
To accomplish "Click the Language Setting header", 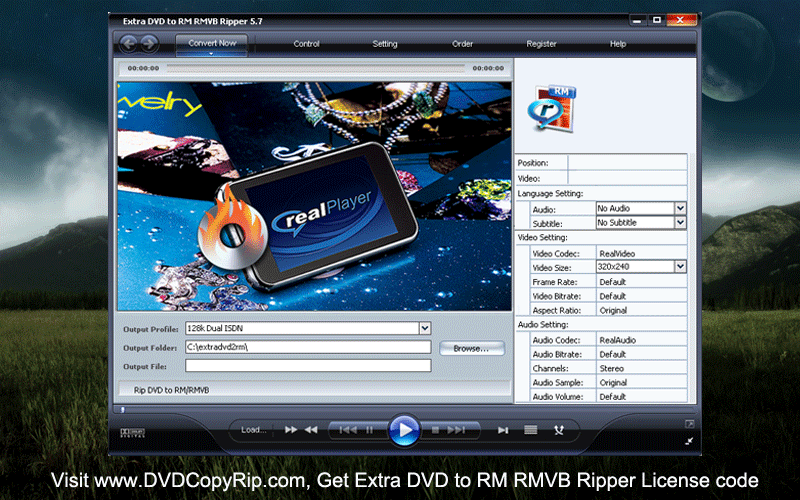I will click(x=550, y=194).
